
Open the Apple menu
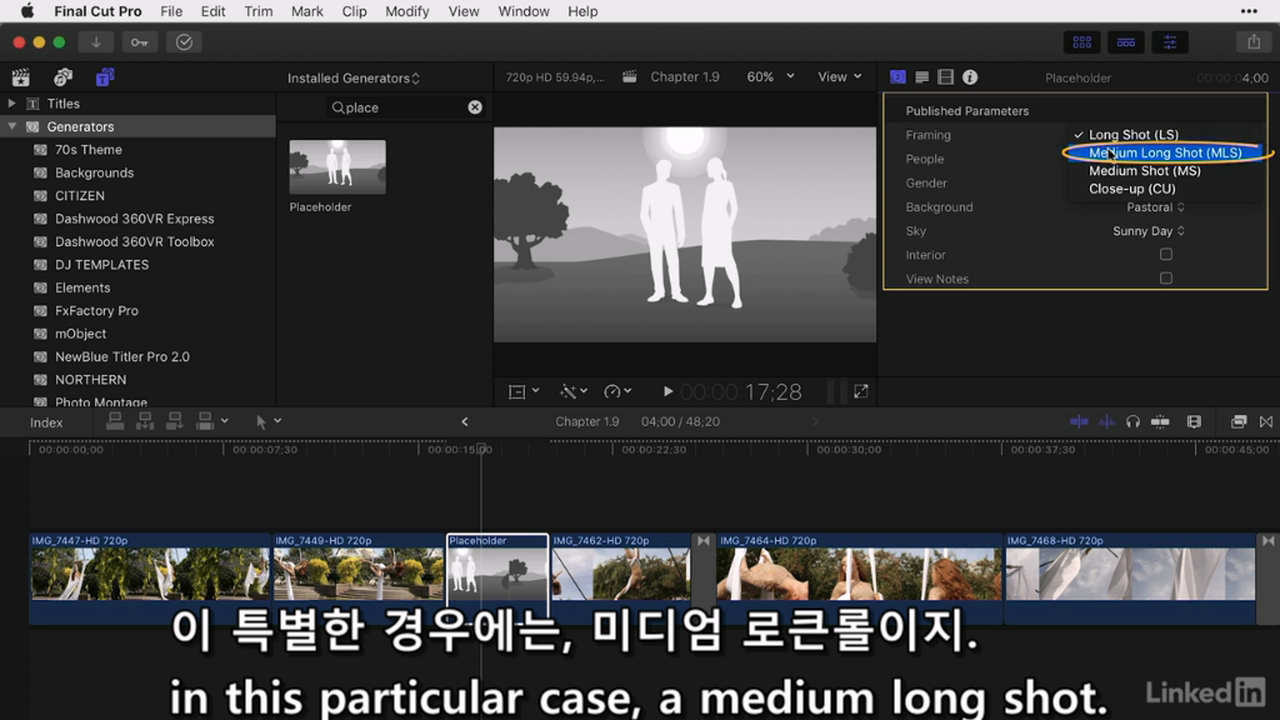point(26,12)
